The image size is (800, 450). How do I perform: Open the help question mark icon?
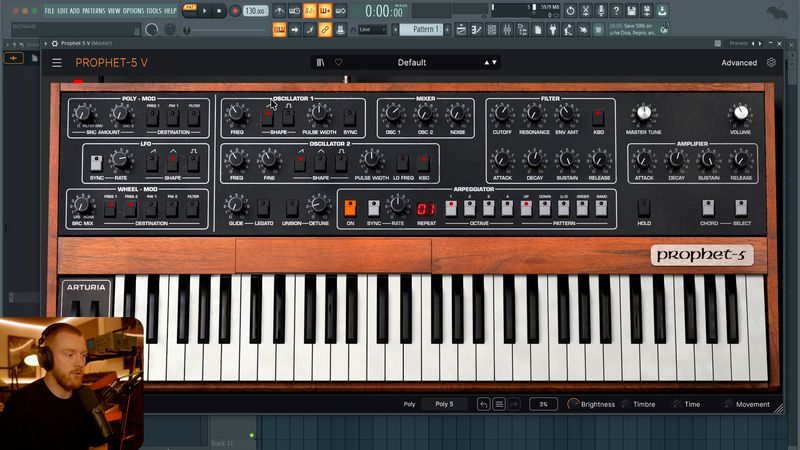[616, 11]
